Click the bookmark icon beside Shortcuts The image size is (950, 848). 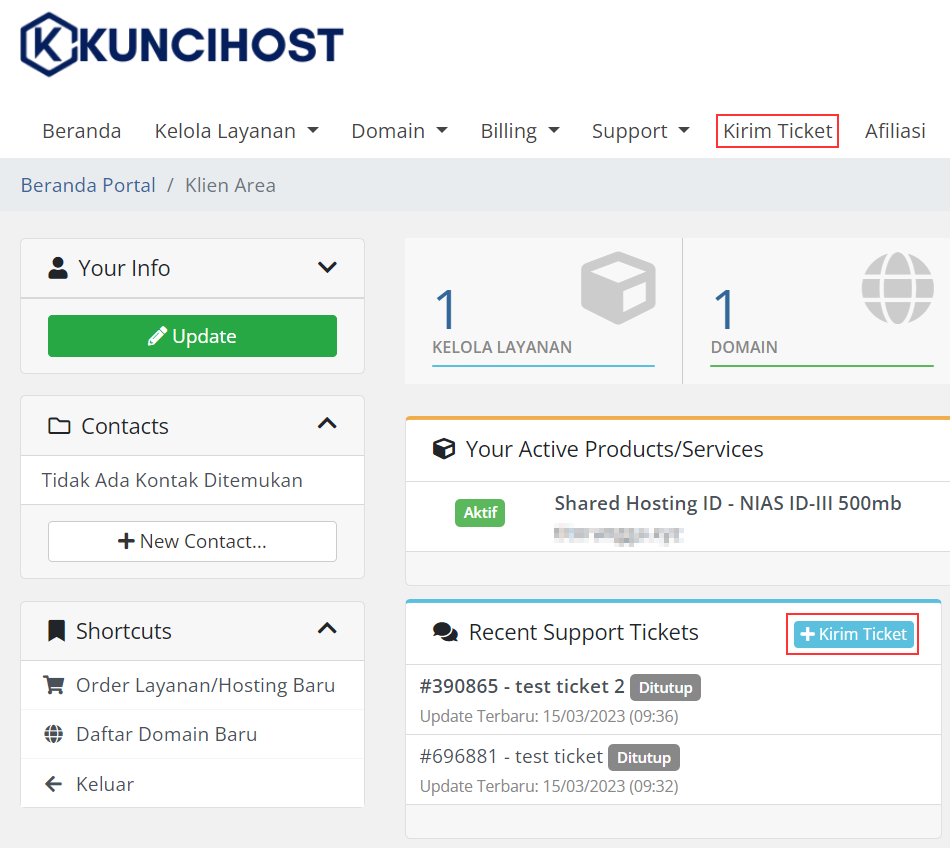point(56,631)
